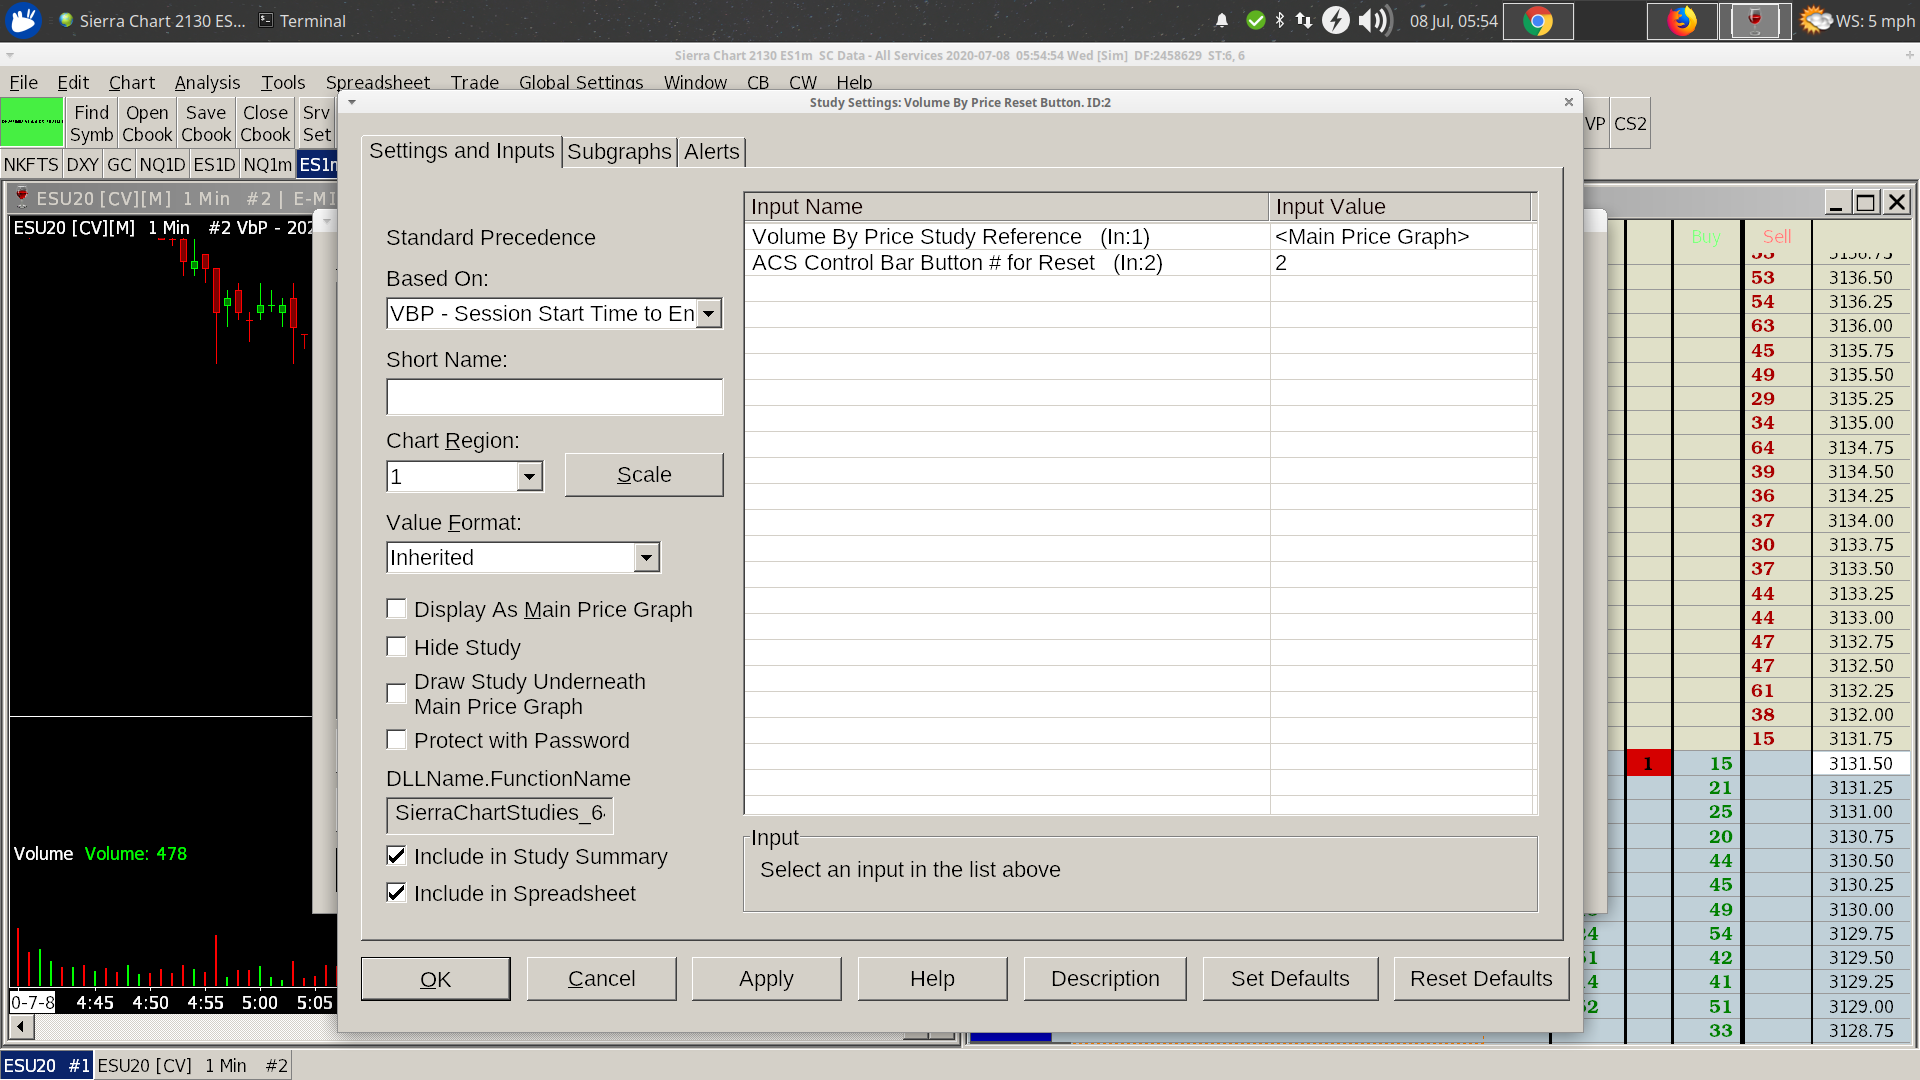Click the notification bell icon
Screen dimensions: 1920x1080
[1222, 21]
